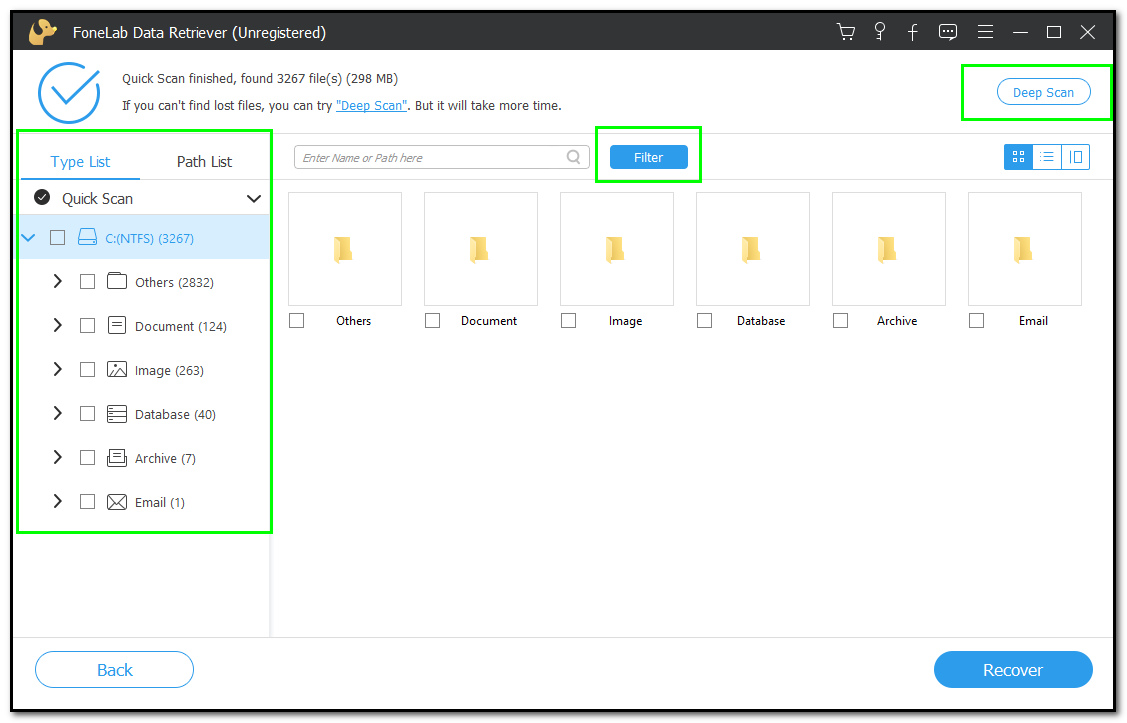The image size is (1127, 723).
Task: Open the Database folder thumbnail
Action: pos(753,249)
